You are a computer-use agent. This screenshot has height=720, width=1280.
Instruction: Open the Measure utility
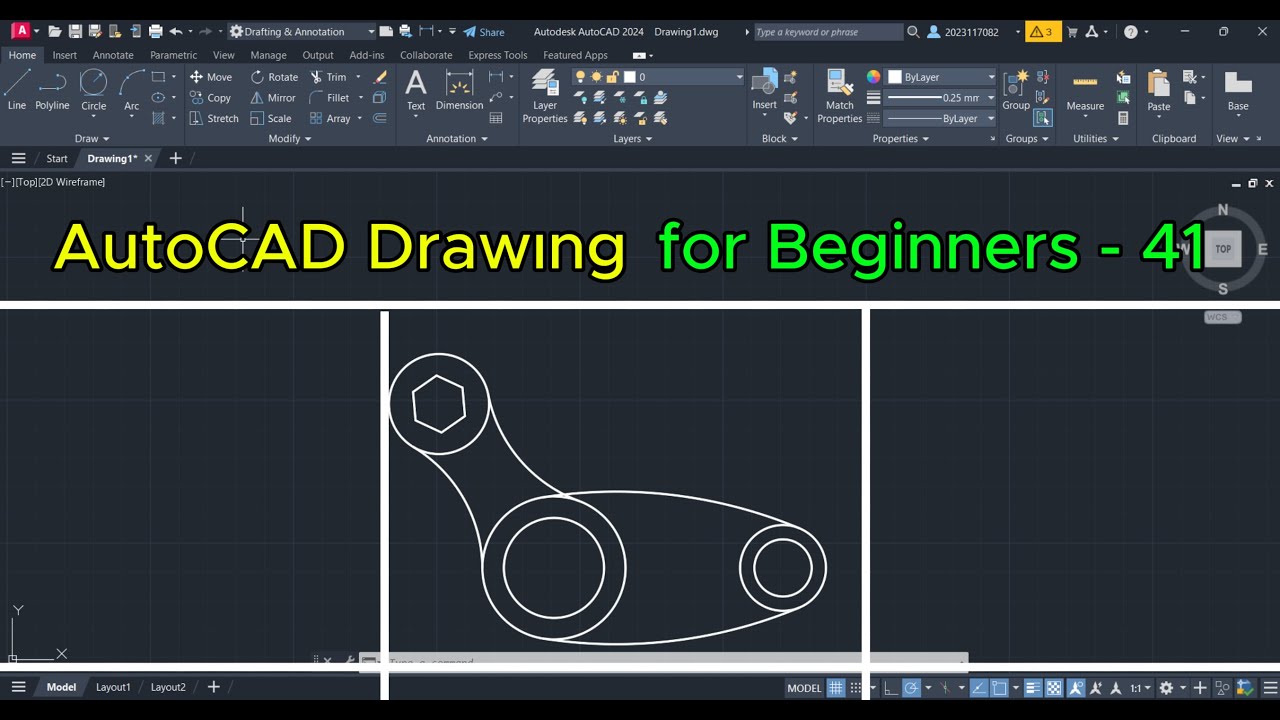[1085, 90]
